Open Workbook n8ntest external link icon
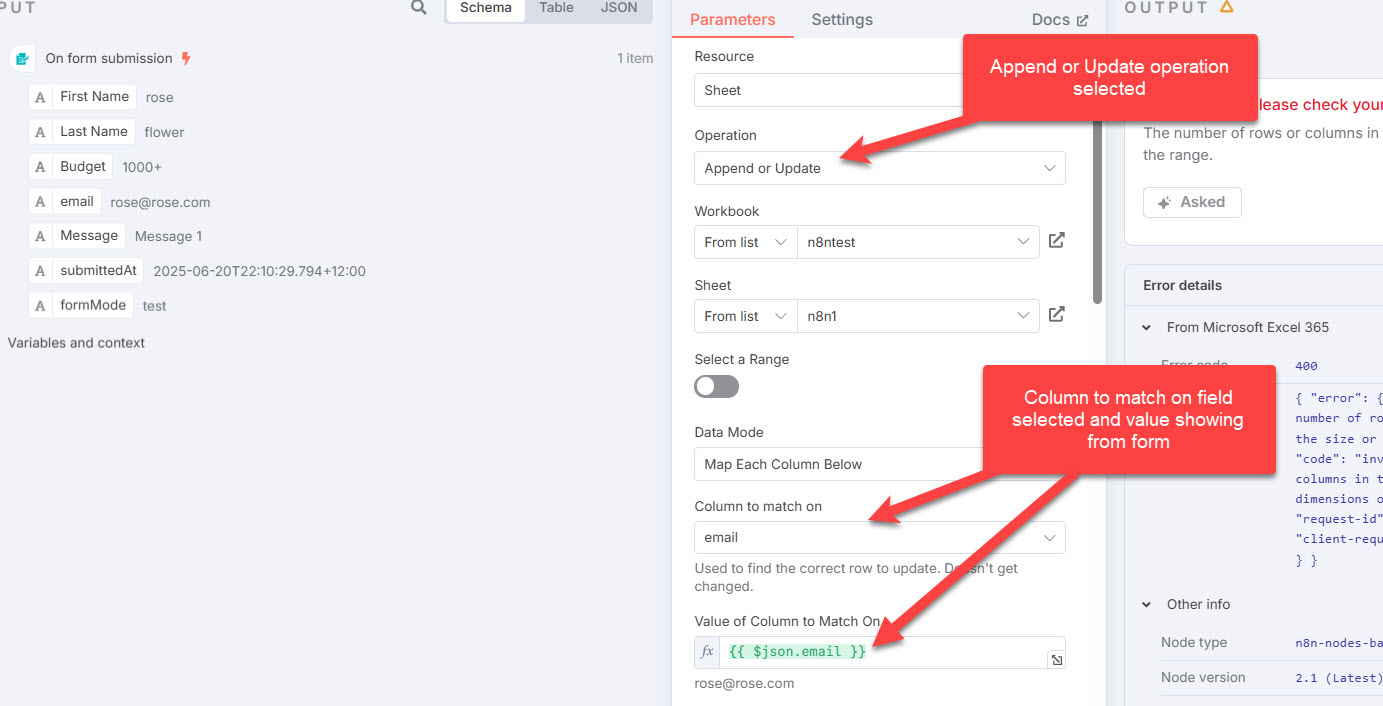 click(1057, 241)
